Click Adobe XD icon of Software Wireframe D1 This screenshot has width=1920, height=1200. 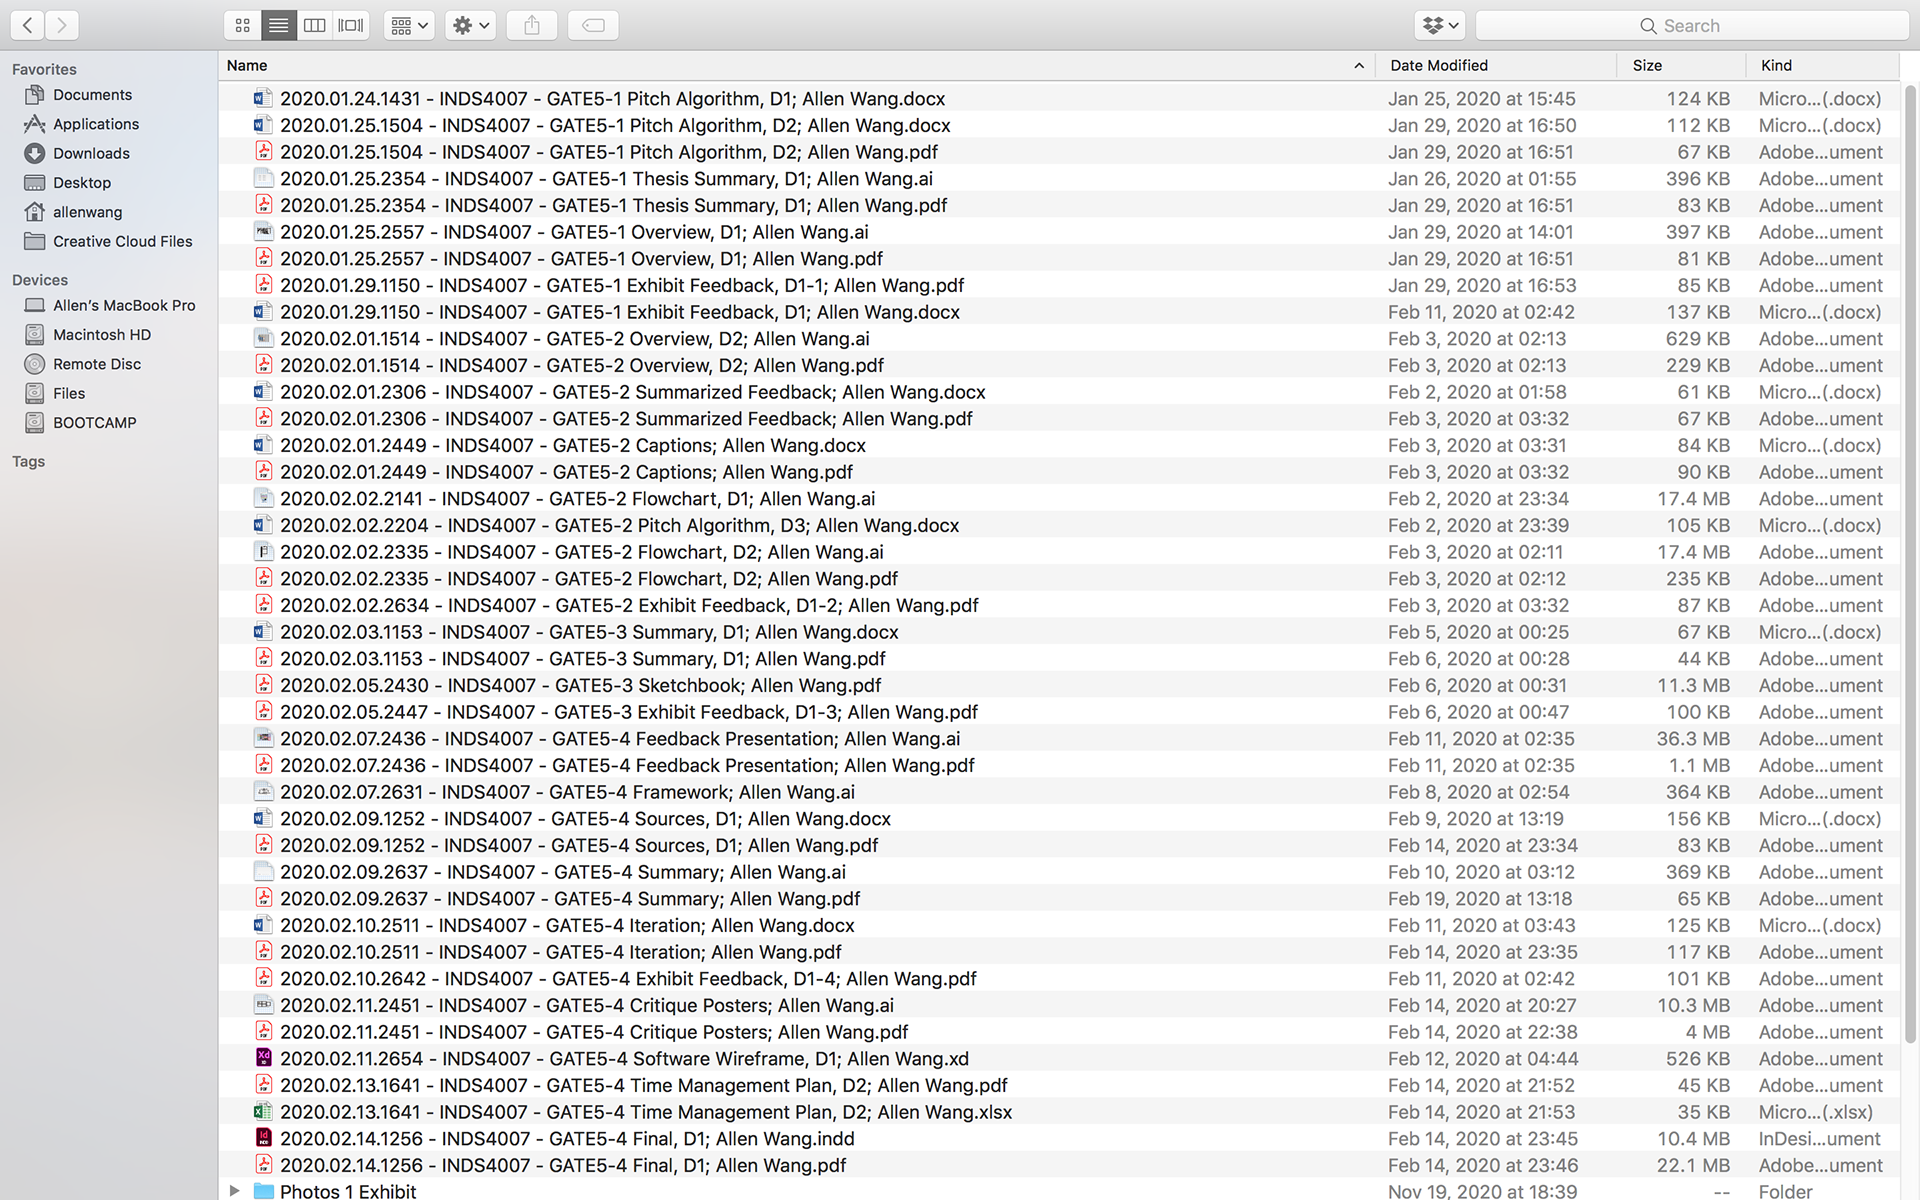coord(263,1058)
